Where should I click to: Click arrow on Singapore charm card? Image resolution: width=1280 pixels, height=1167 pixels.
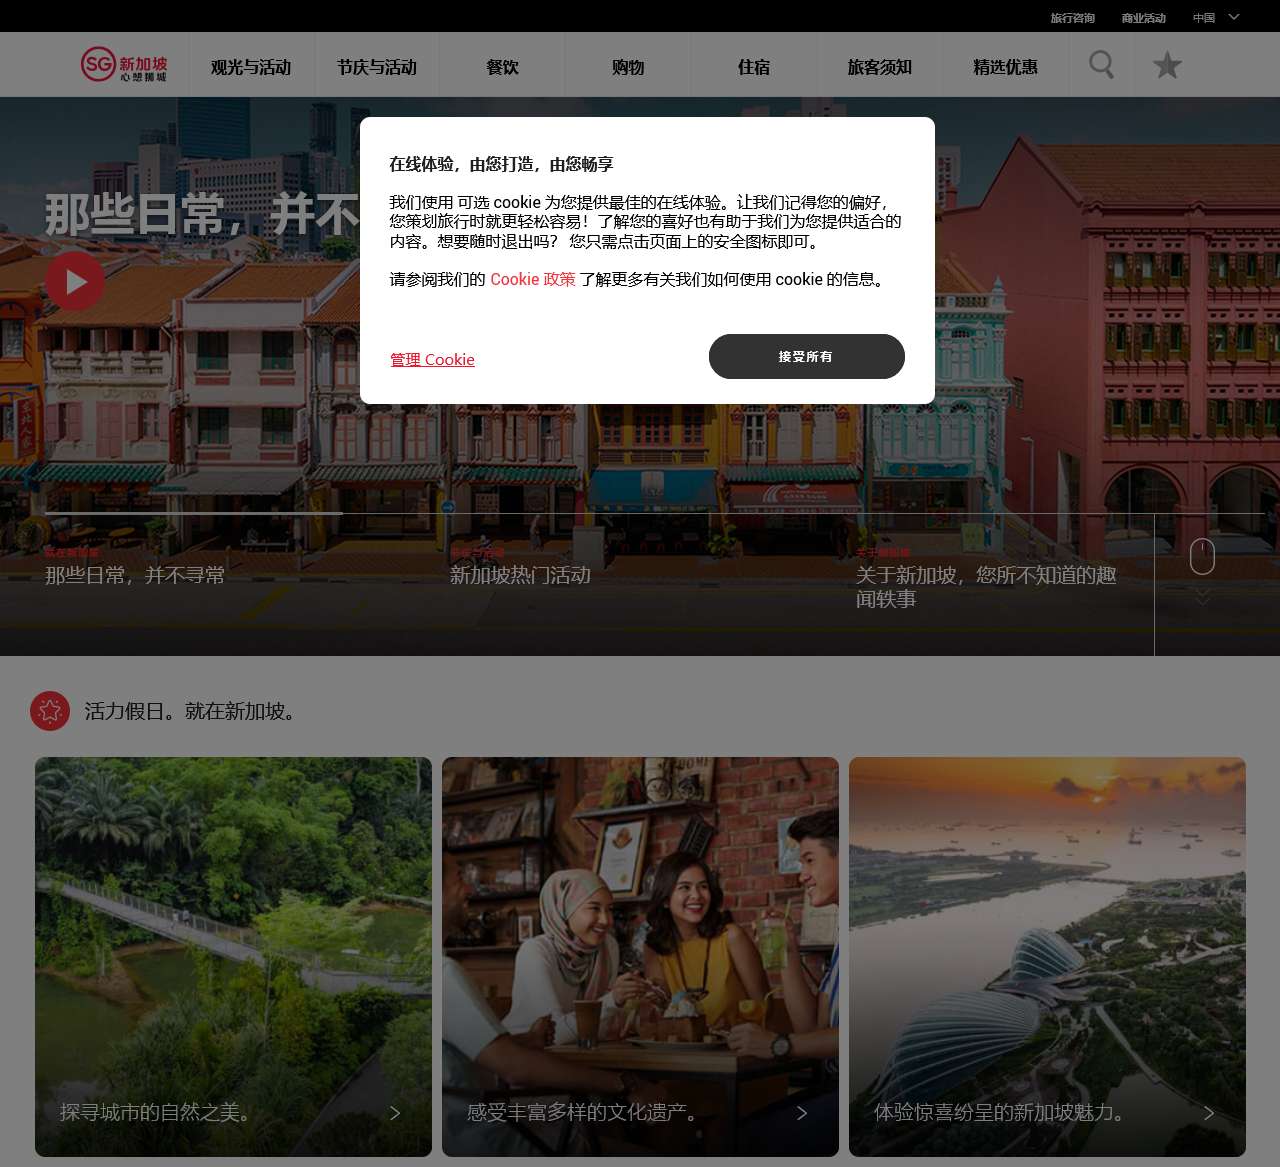(1209, 1113)
